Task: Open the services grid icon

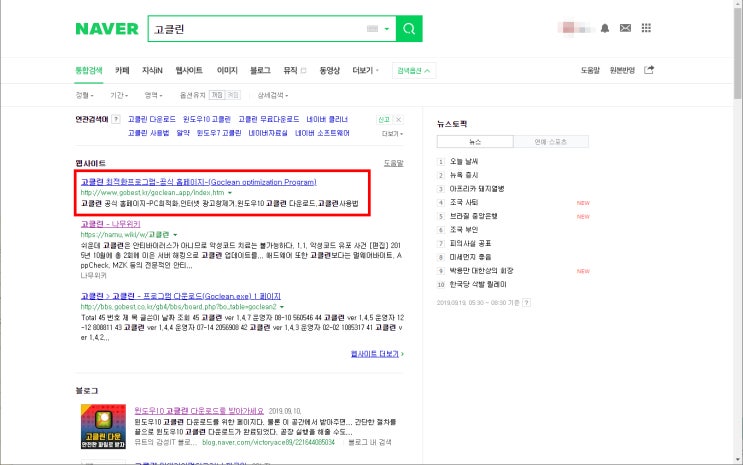Action: click(x=646, y=28)
